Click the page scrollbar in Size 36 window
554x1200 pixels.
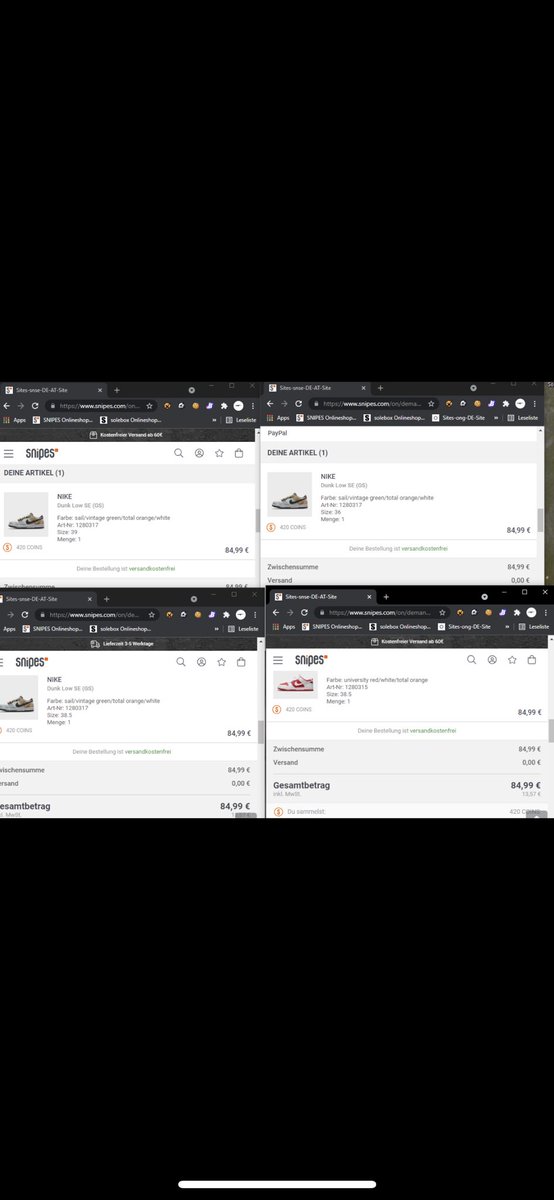click(x=540, y=520)
